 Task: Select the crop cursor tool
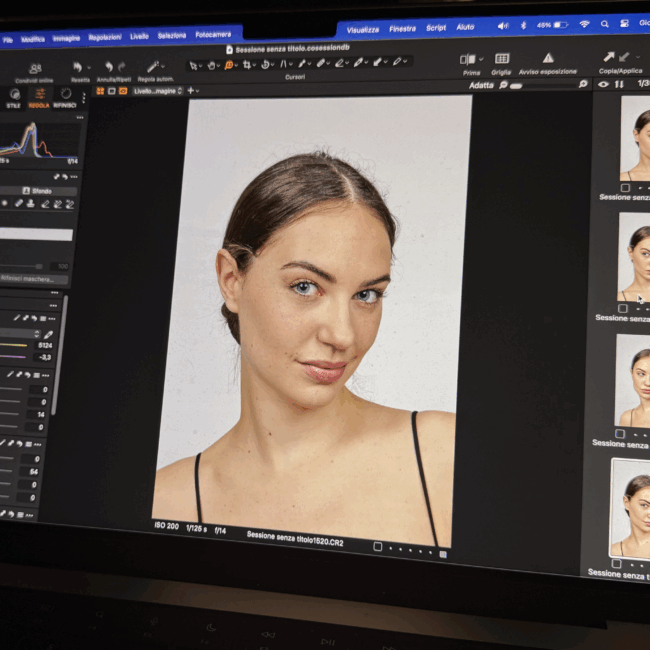(x=246, y=64)
